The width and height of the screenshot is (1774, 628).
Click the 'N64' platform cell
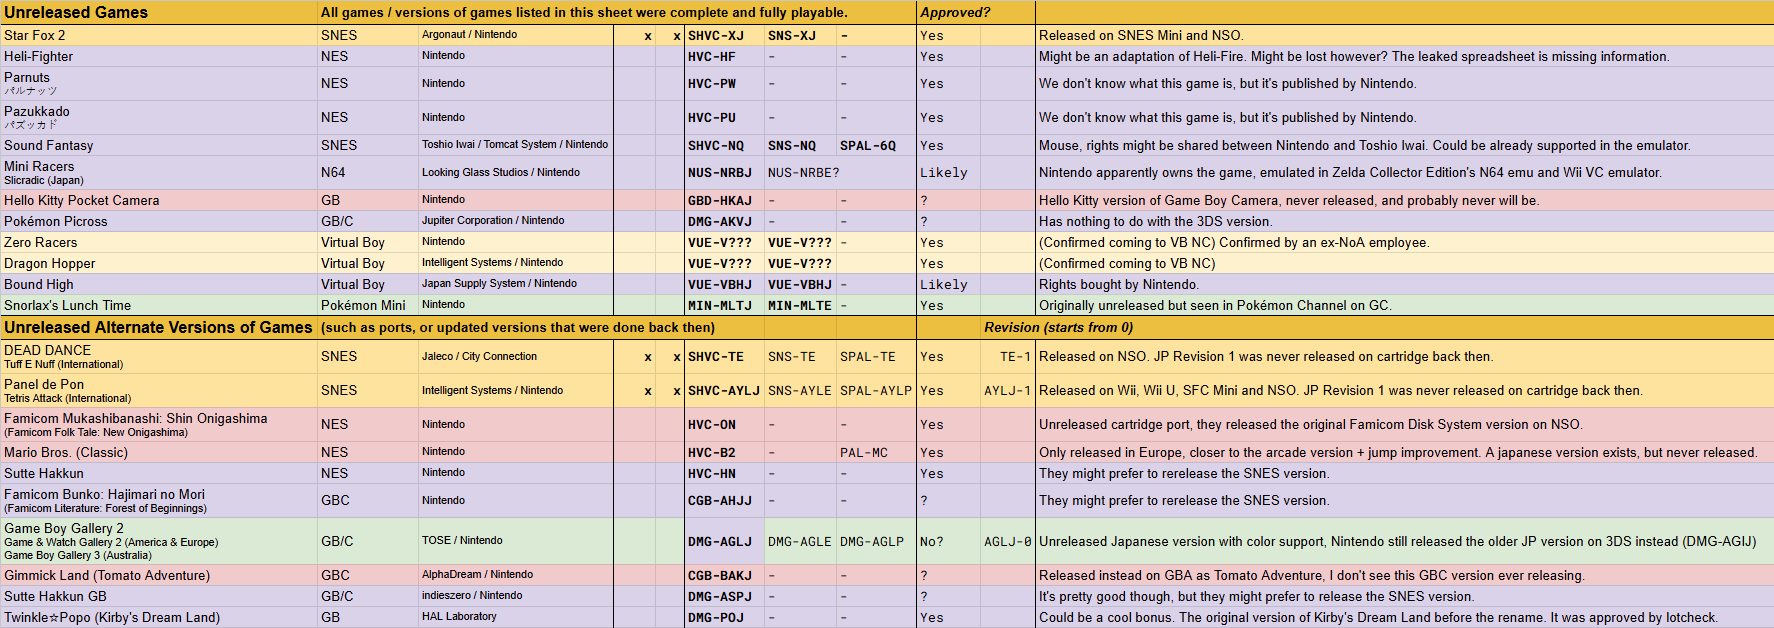tap(367, 172)
